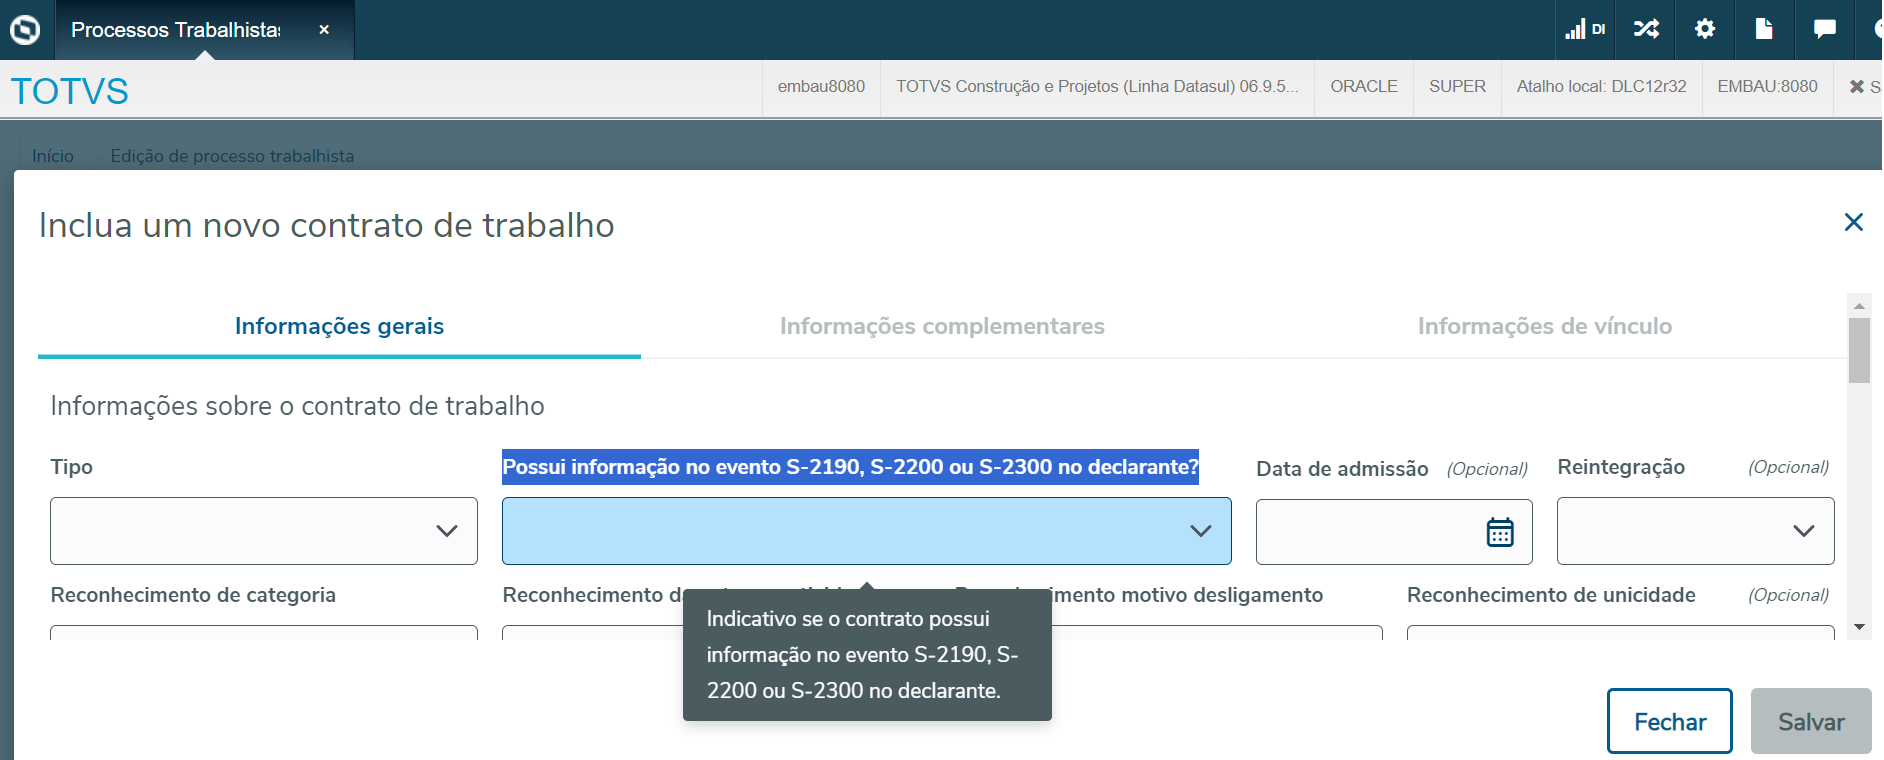Screen dimensions: 1884x760
Task: Click the highlighted Possui informação no evento label
Action: [850, 467]
